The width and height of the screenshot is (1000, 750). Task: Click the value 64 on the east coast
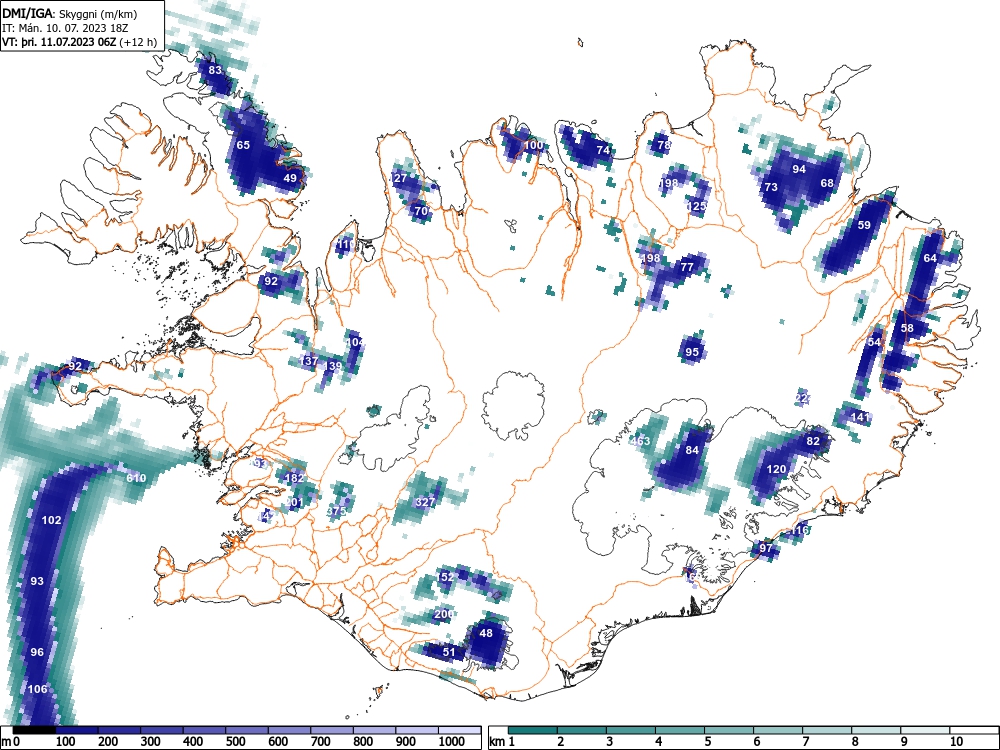click(930, 258)
